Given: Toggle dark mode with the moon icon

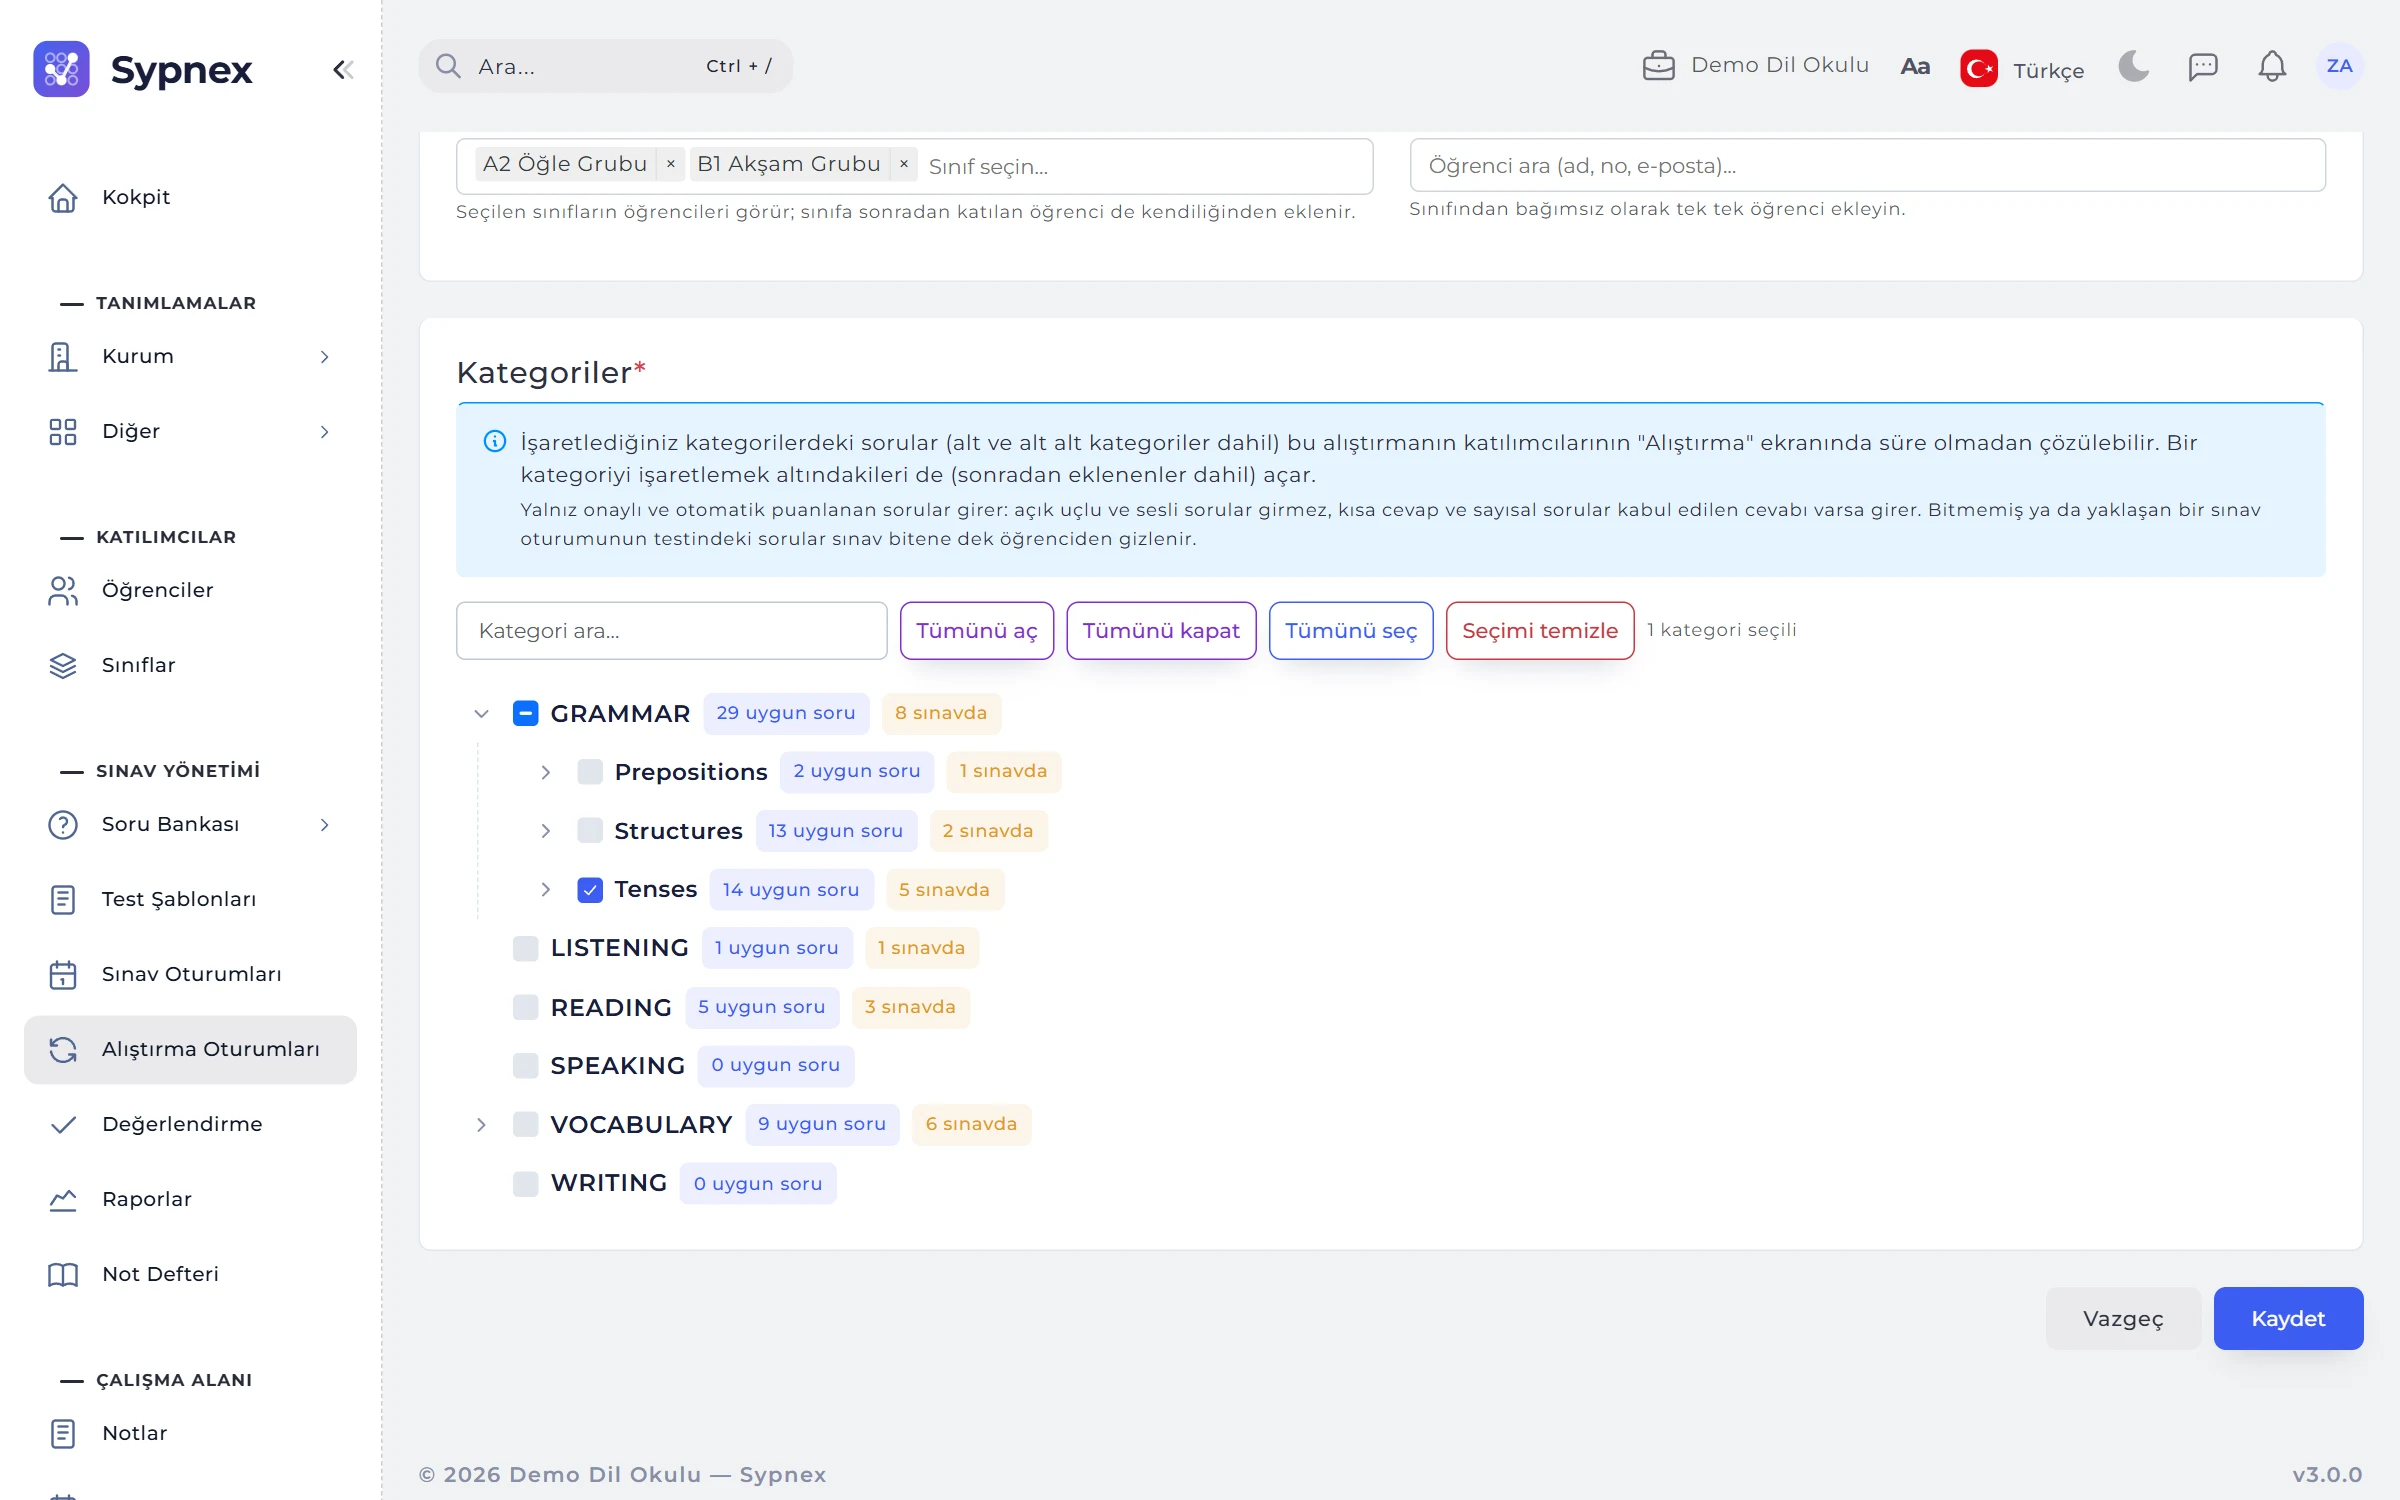Looking at the screenshot, I should (2133, 66).
